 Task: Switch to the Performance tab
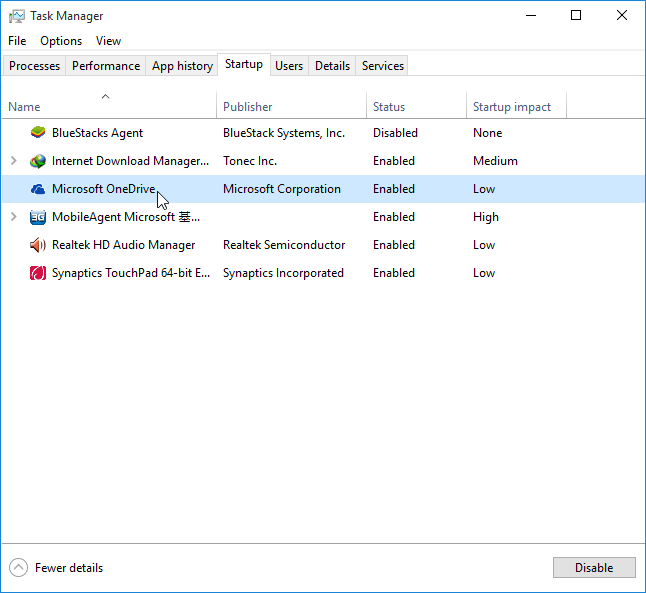click(x=106, y=66)
